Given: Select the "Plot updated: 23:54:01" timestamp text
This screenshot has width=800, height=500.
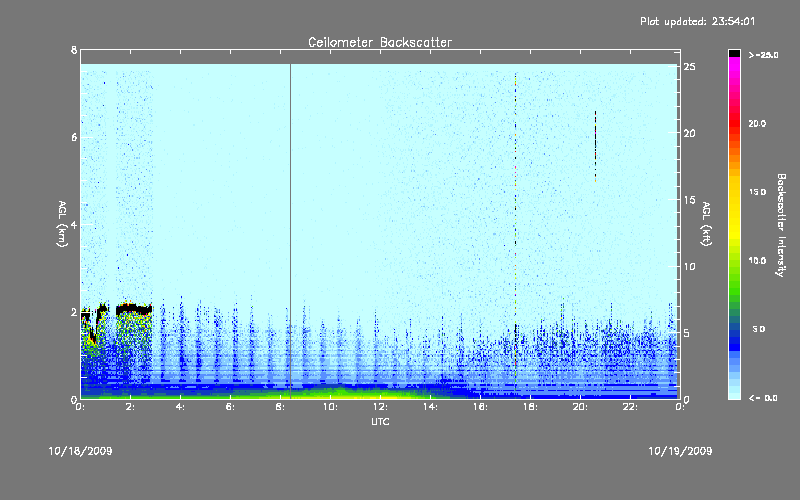Looking at the screenshot, I should coord(697,21).
